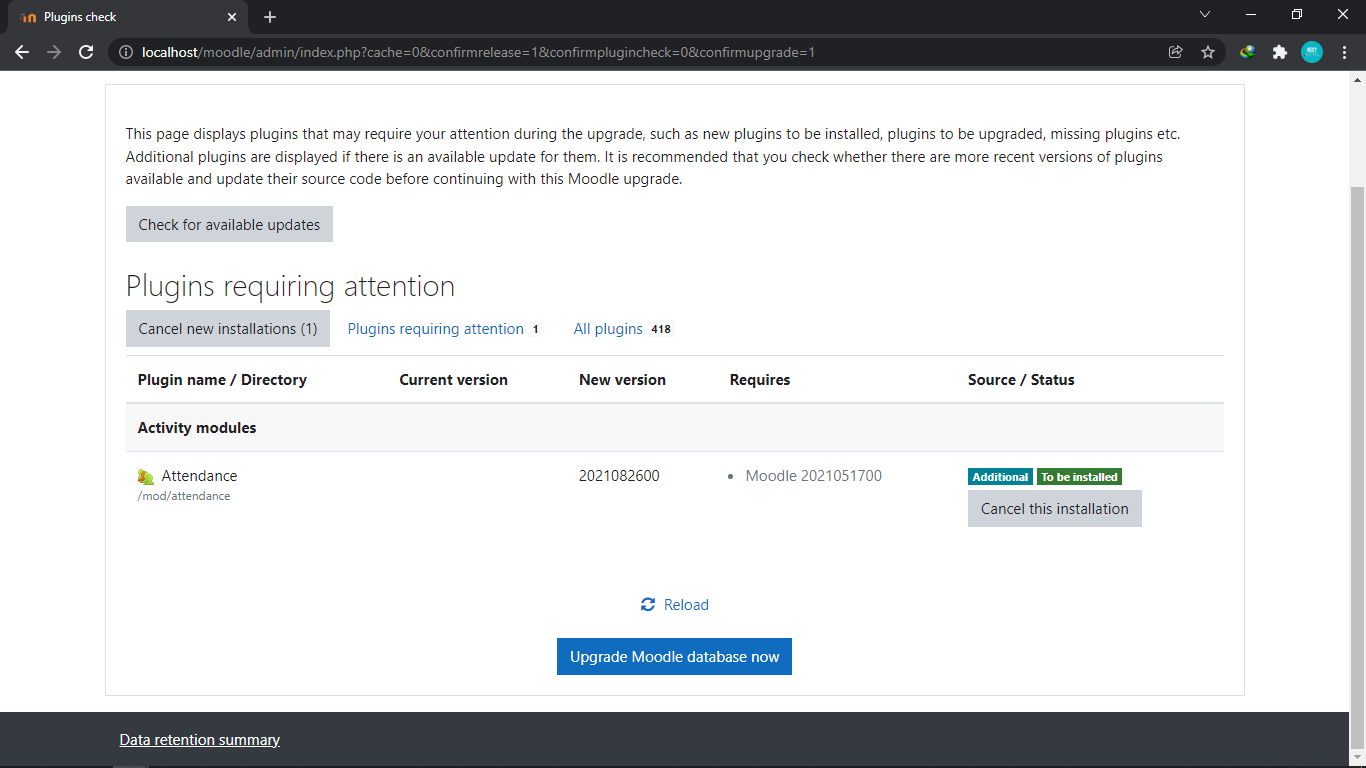1366x768 pixels.
Task: Open the Chrome profile avatar
Action: tap(1312, 52)
